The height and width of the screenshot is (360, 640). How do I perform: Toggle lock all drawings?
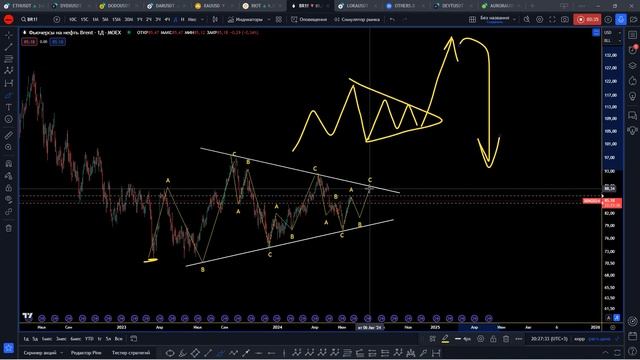9,188
